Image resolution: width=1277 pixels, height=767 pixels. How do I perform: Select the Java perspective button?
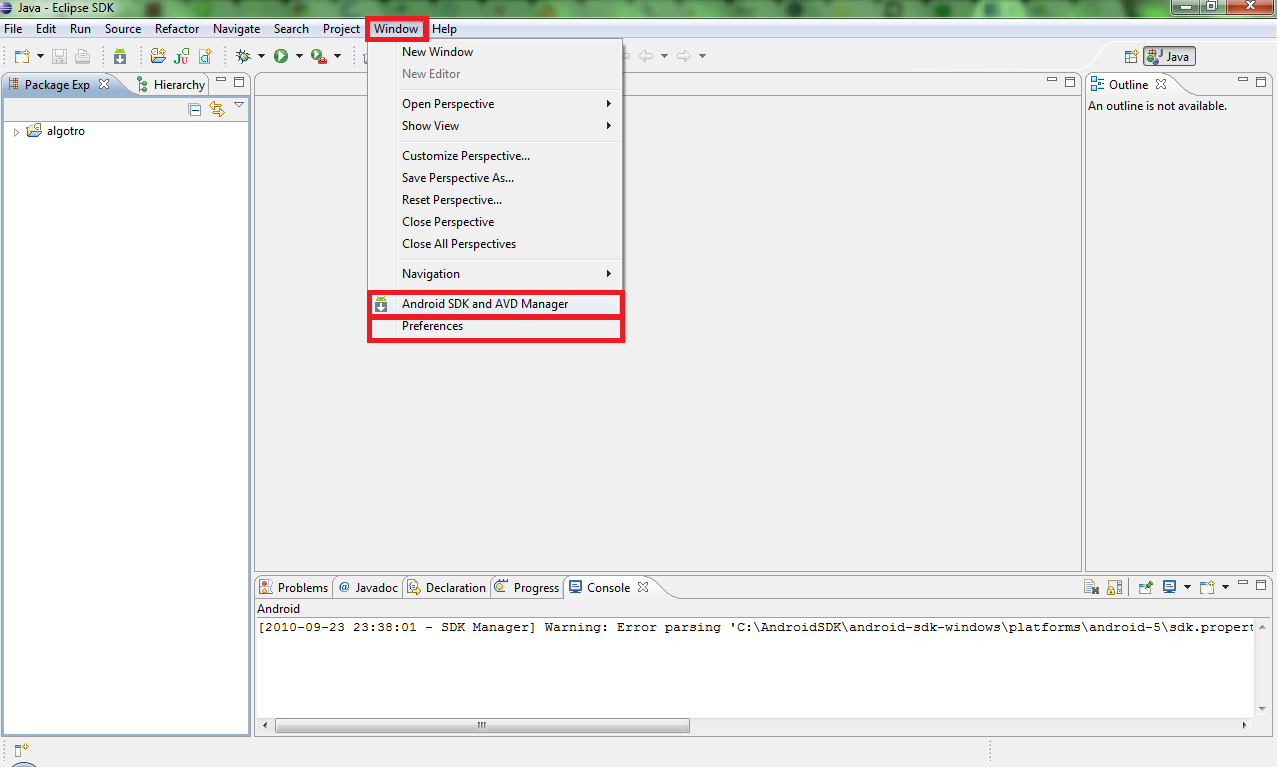pyautogui.click(x=1170, y=57)
